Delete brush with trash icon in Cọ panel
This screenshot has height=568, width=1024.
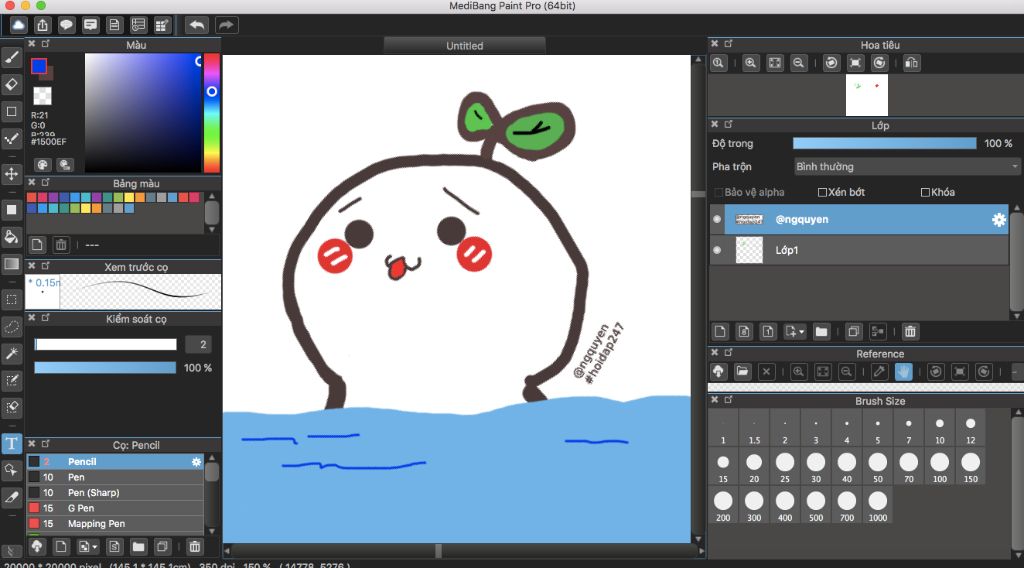195,546
